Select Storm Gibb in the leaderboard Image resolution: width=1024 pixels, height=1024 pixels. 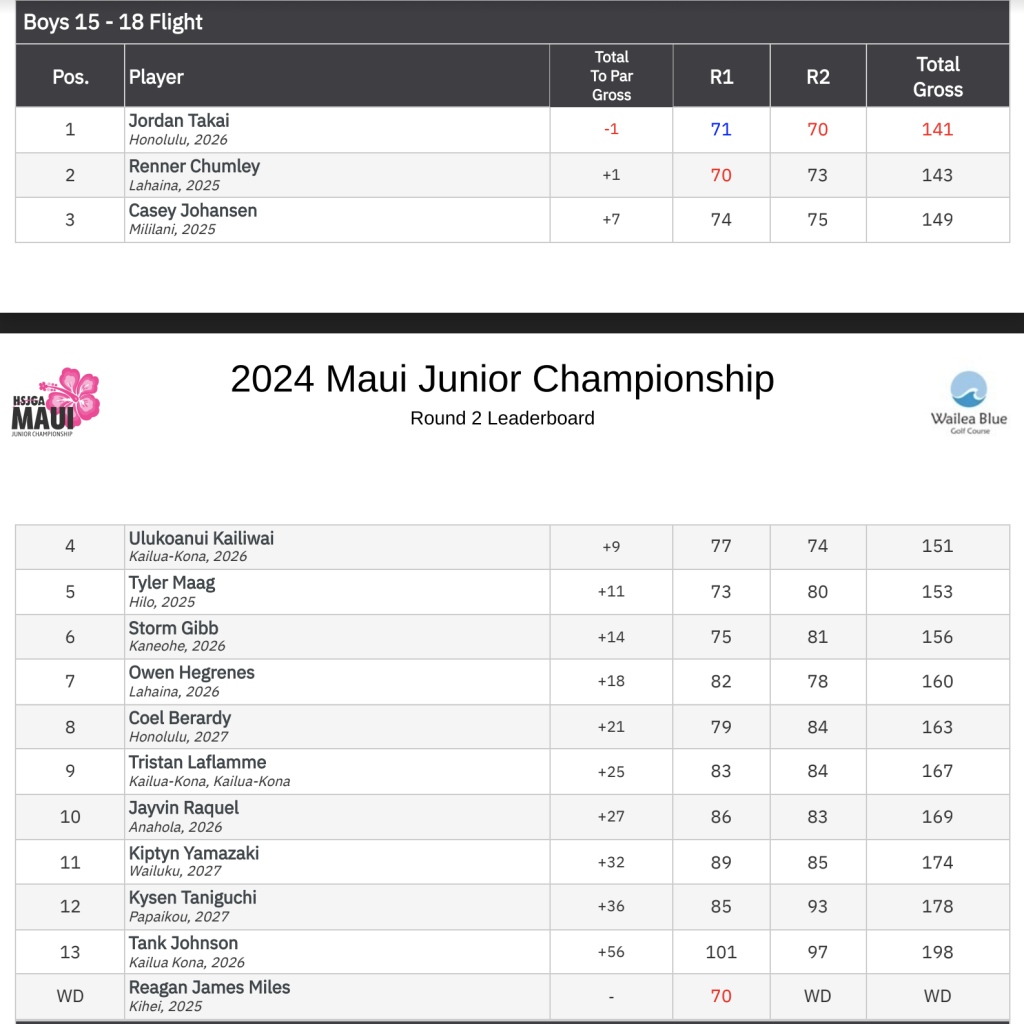pyautogui.click(x=173, y=628)
